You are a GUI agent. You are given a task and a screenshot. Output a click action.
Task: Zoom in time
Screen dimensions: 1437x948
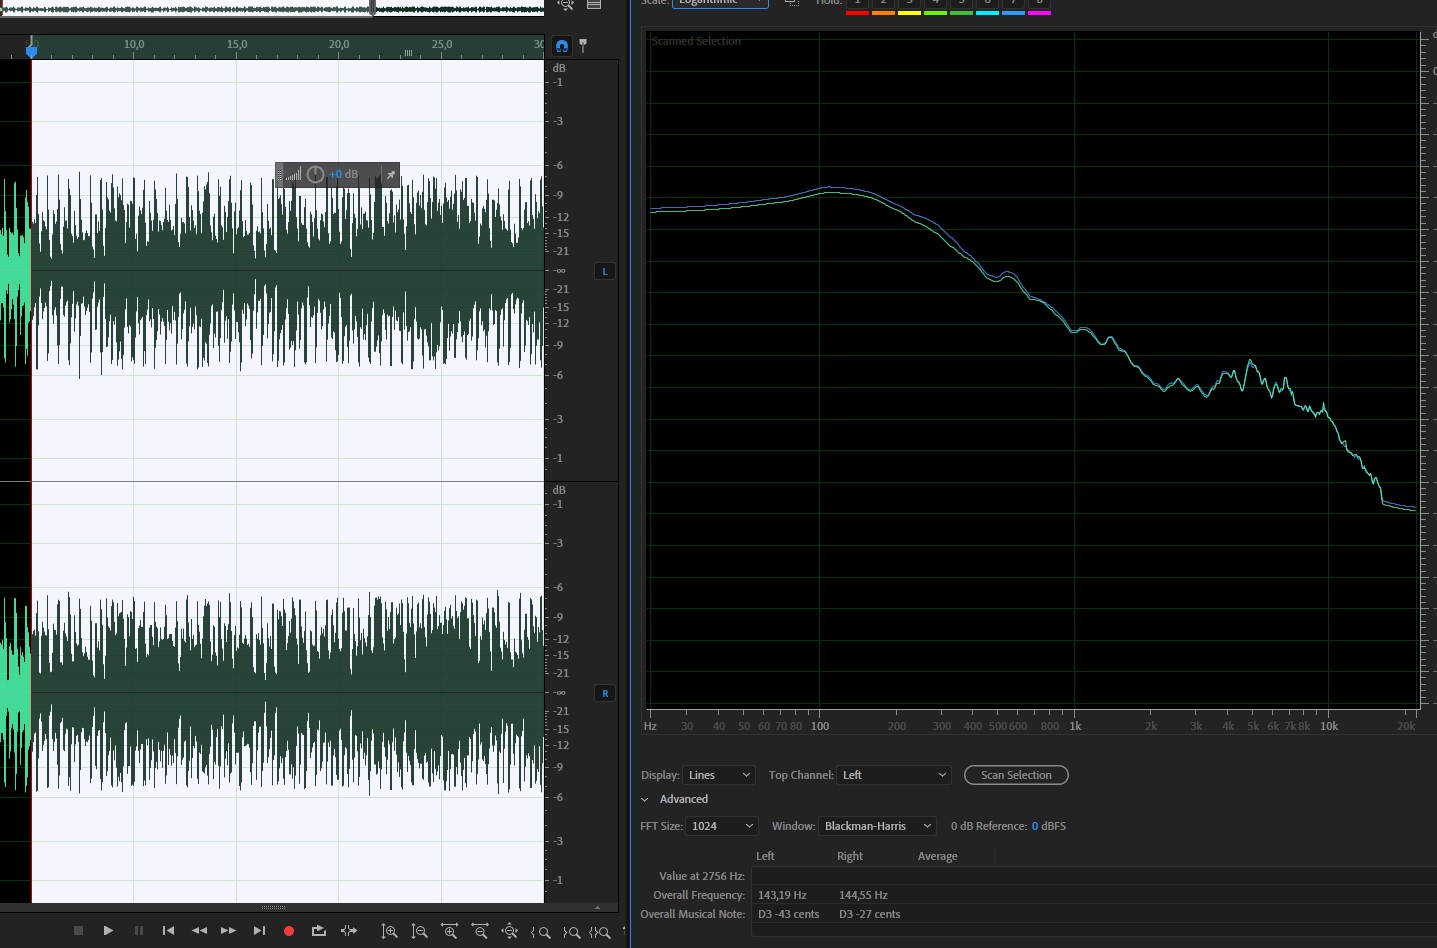coord(450,931)
